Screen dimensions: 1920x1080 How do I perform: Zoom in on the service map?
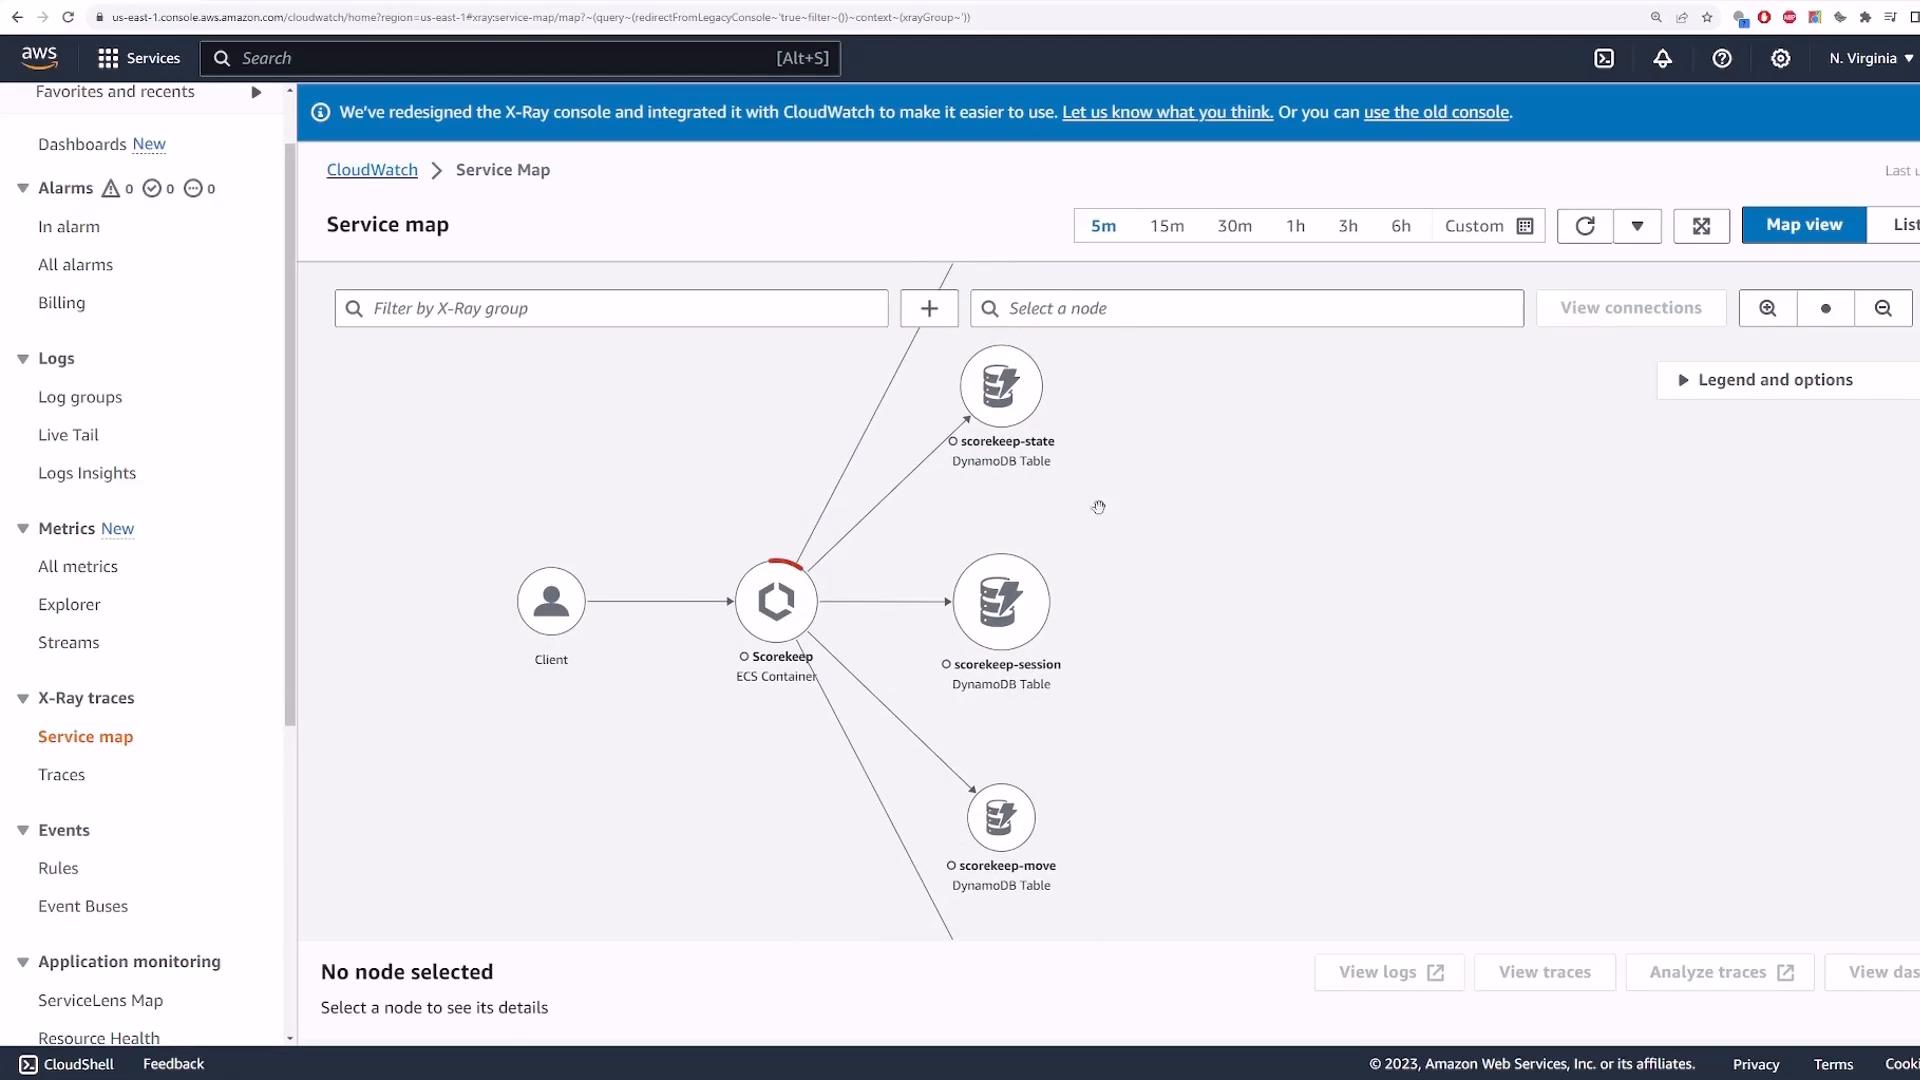pos(1768,308)
